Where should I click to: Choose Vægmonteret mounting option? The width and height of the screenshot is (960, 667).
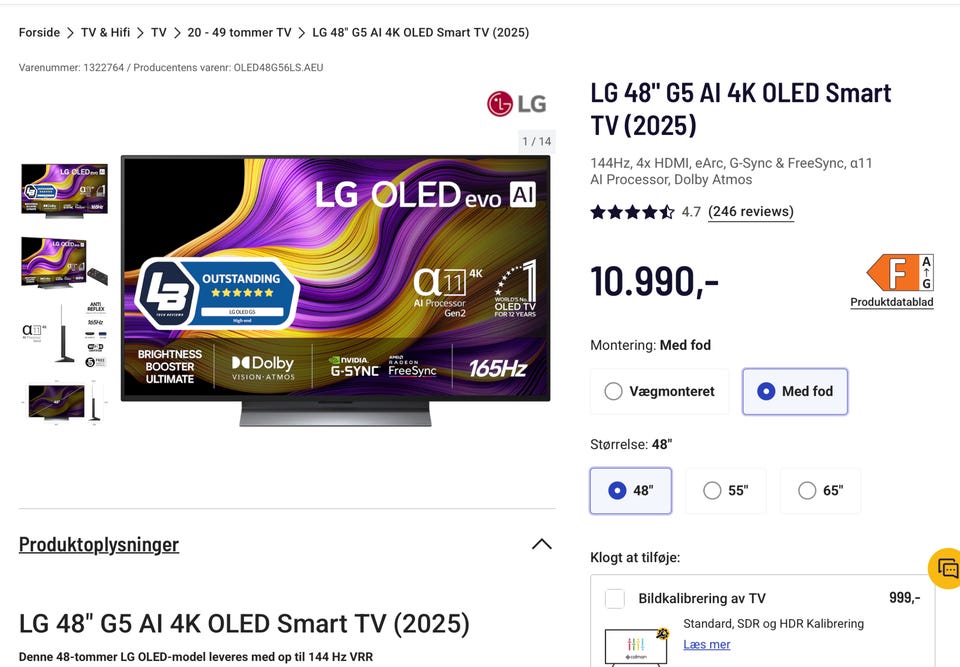pyautogui.click(x=659, y=391)
